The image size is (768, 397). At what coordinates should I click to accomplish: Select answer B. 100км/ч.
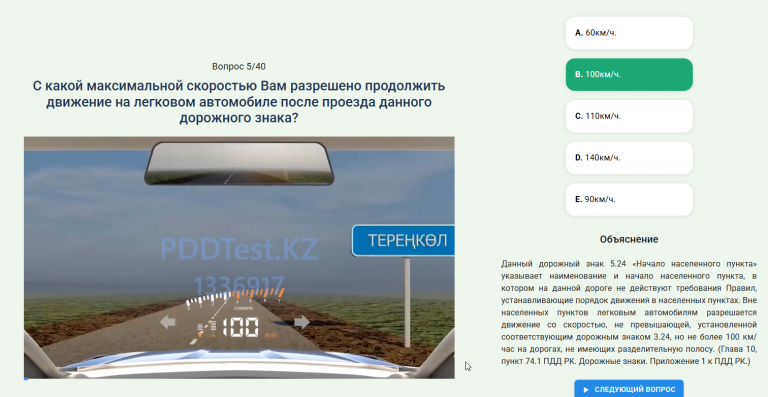tap(629, 74)
